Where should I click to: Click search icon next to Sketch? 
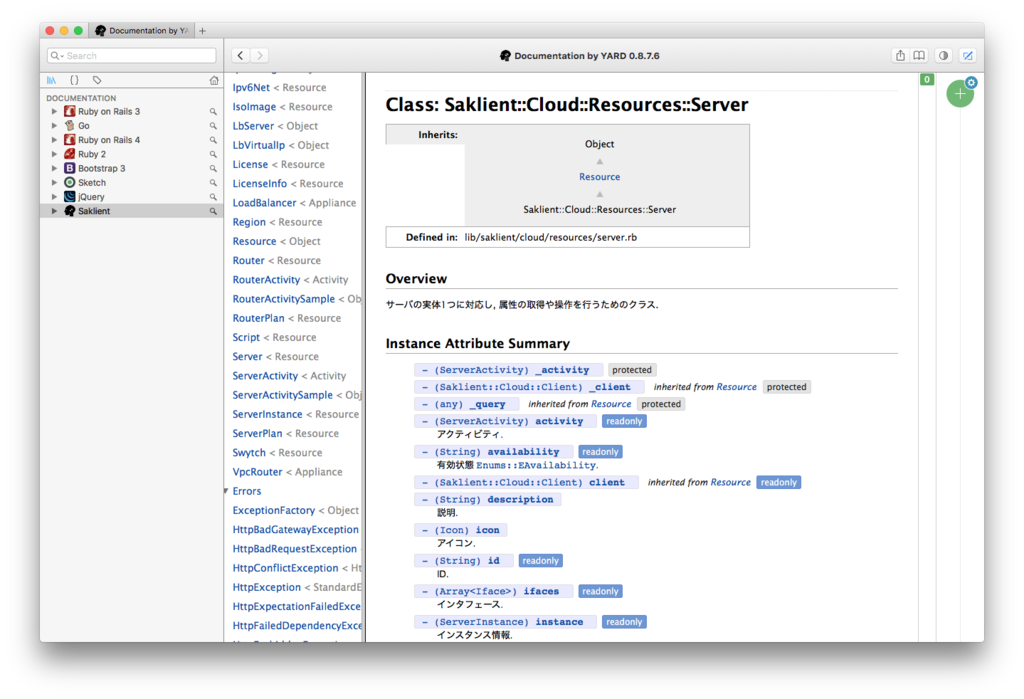pos(213,183)
